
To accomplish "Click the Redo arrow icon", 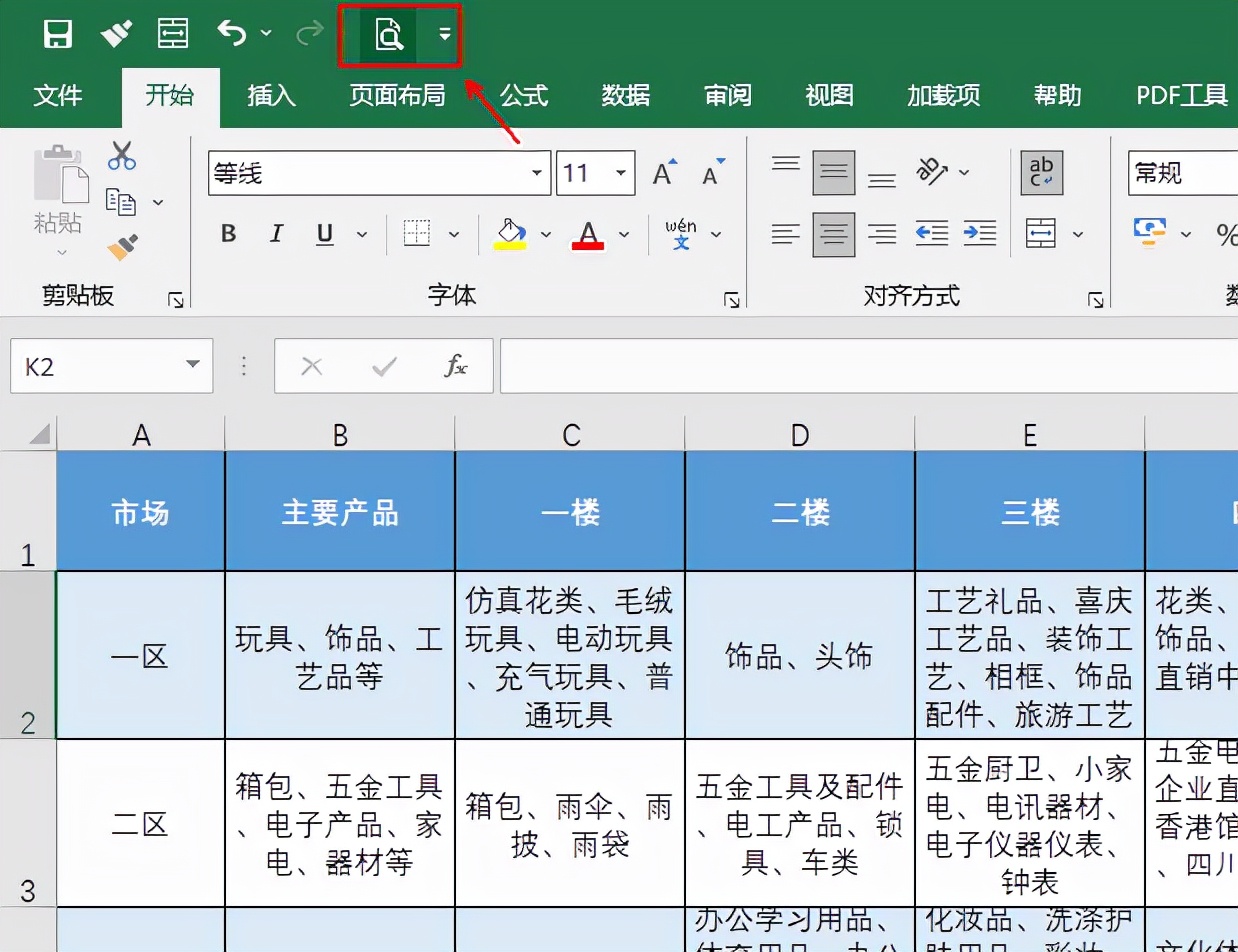I will [310, 34].
